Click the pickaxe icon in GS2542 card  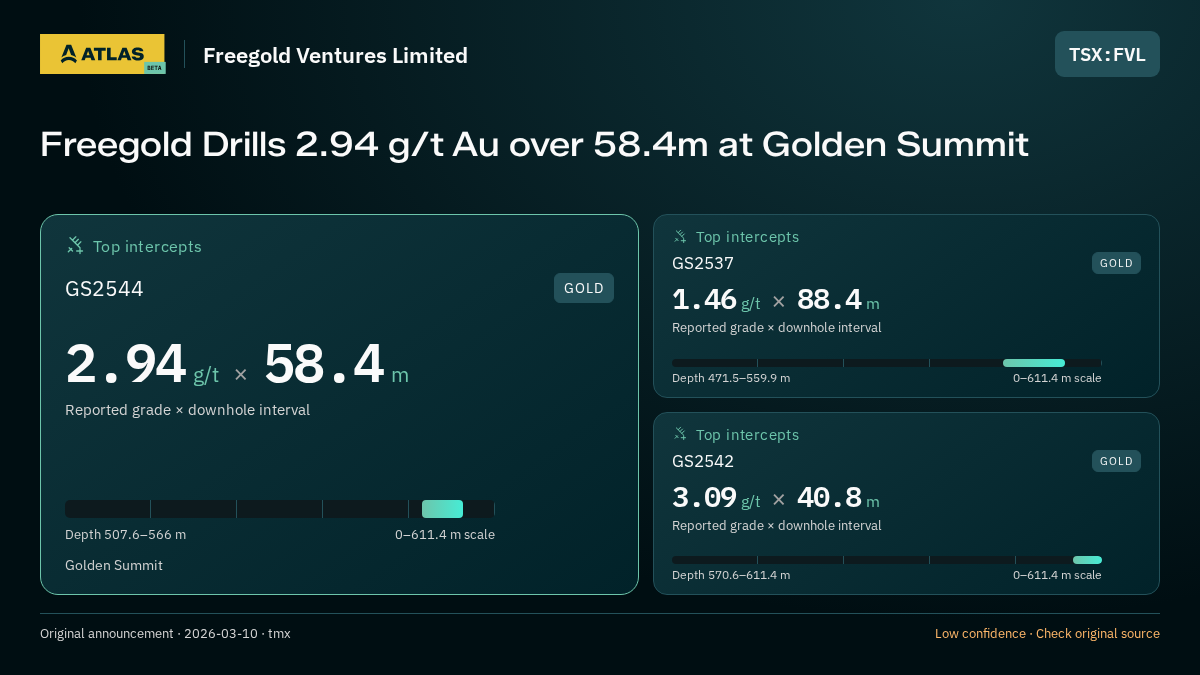680,435
